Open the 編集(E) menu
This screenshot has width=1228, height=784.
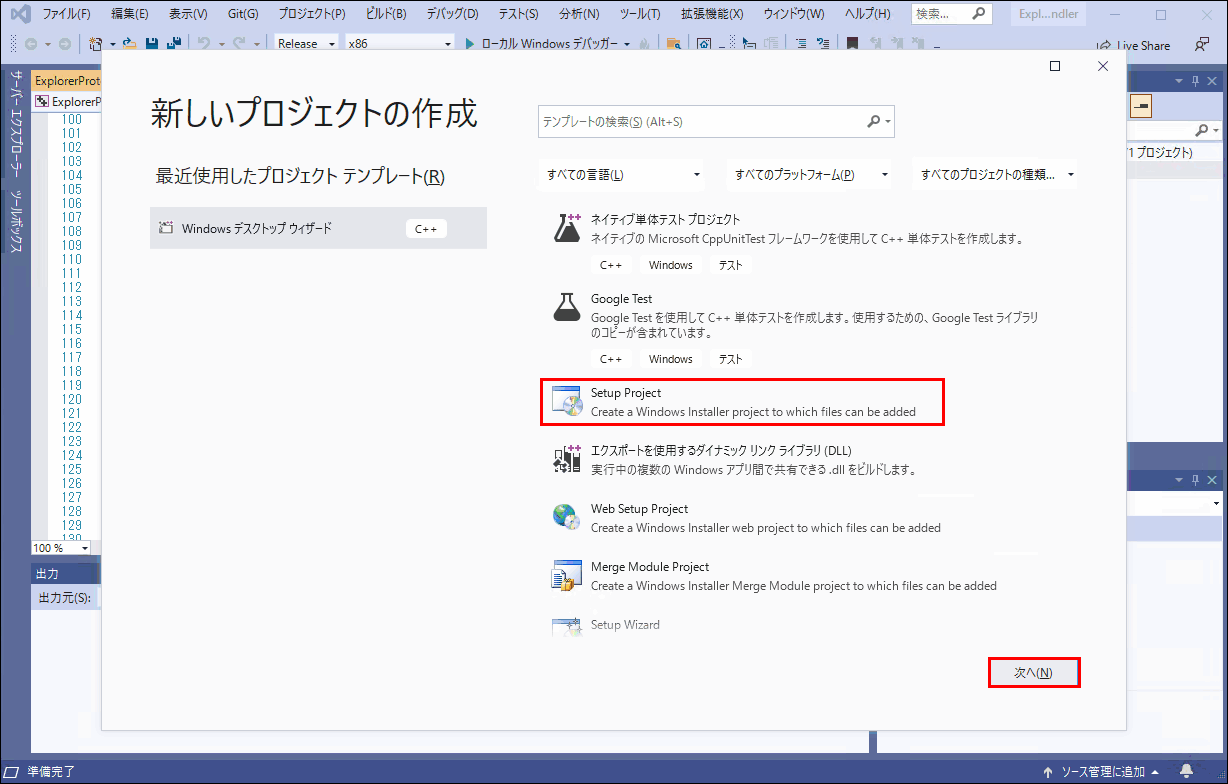pyautogui.click(x=130, y=14)
